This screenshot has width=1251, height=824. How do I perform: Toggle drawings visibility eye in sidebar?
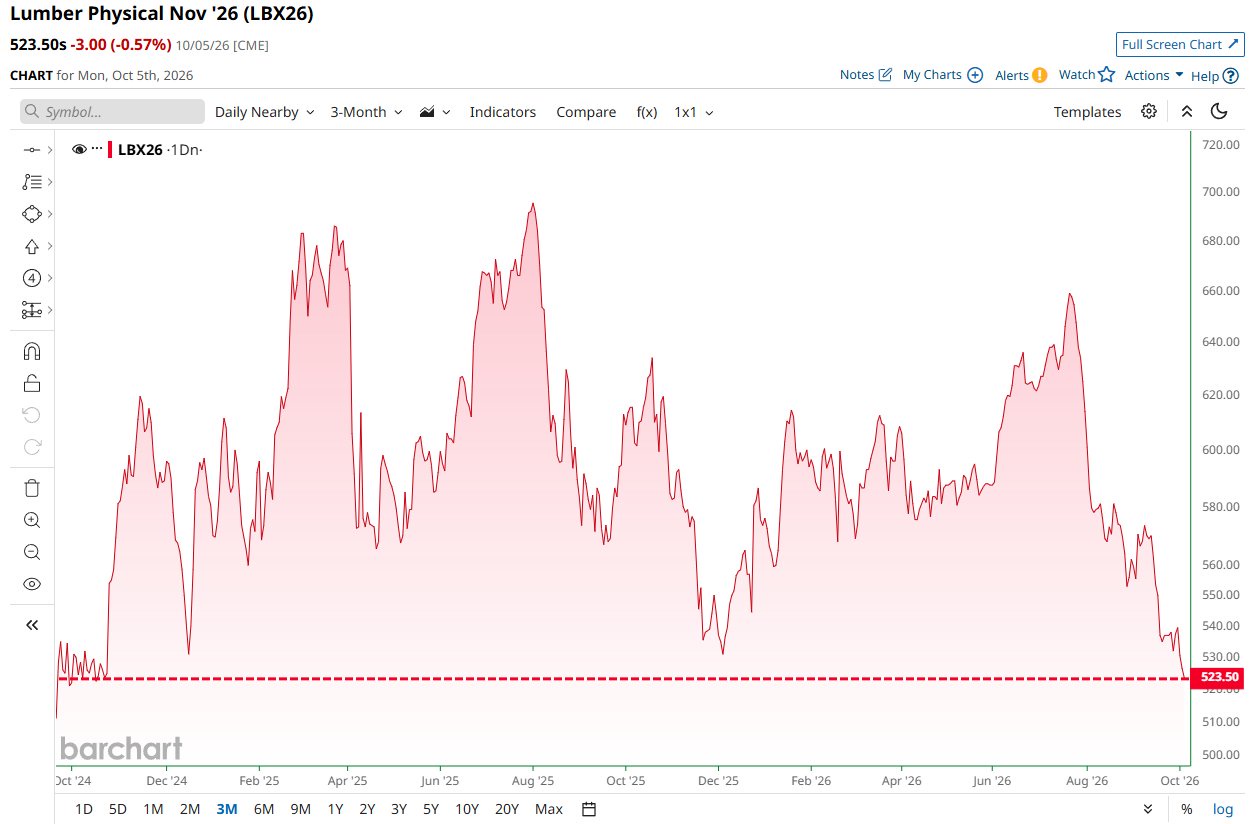click(31, 584)
